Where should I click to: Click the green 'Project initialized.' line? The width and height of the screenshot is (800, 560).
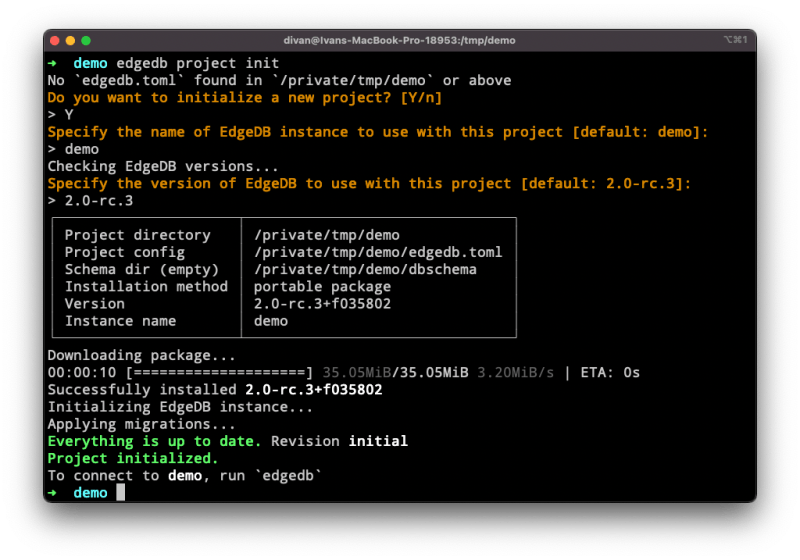pyautogui.click(x=133, y=459)
